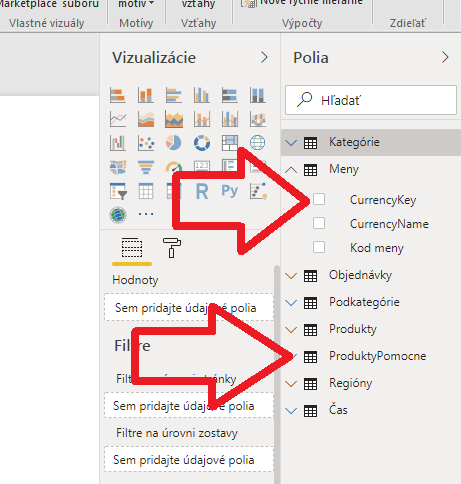Select the Python visual icon
The image size is (461, 484).
pyautogui.click(x=230, y=191)
